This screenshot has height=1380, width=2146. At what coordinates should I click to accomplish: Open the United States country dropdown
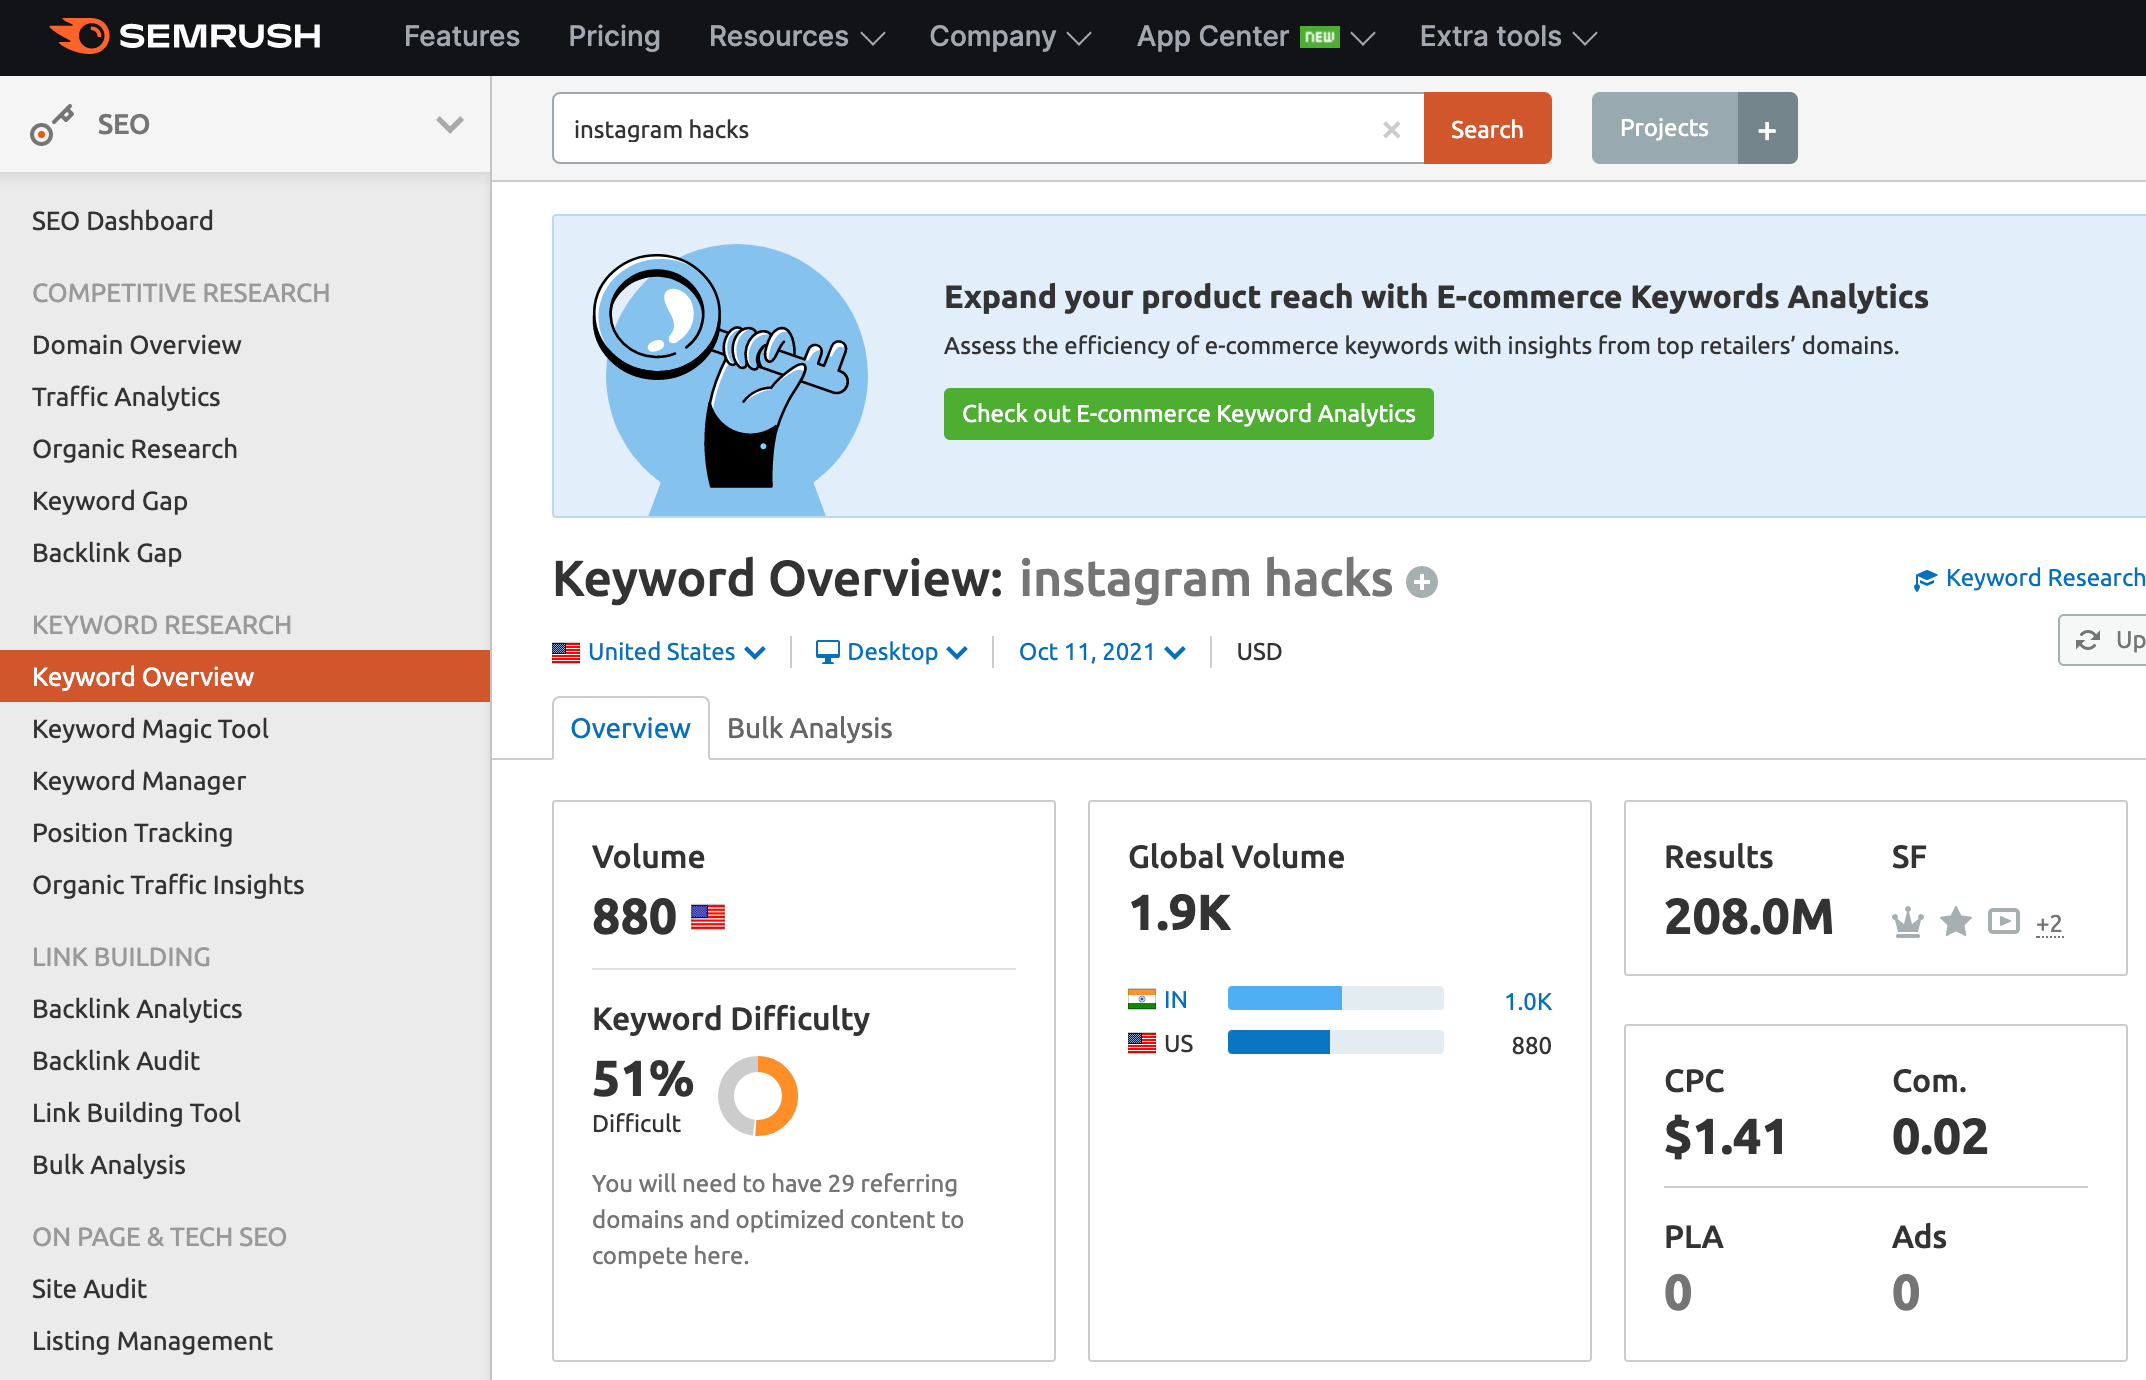pyautogui.click(x=660, y=652)
